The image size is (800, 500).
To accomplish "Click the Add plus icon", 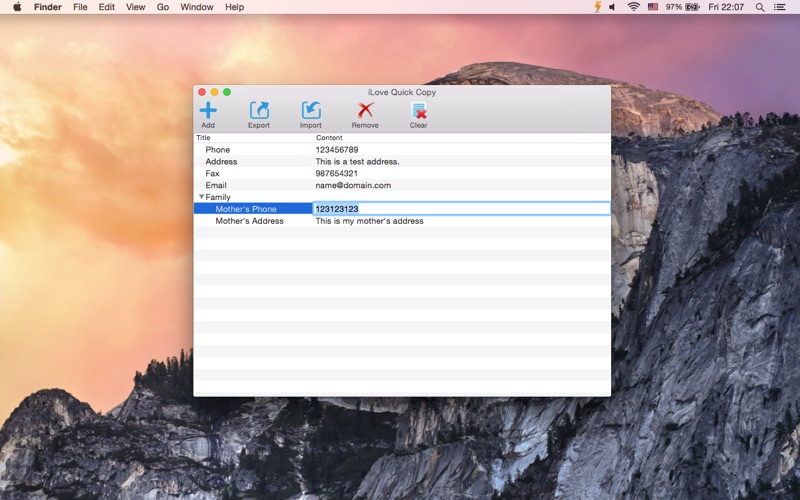I will pos(208,110).
